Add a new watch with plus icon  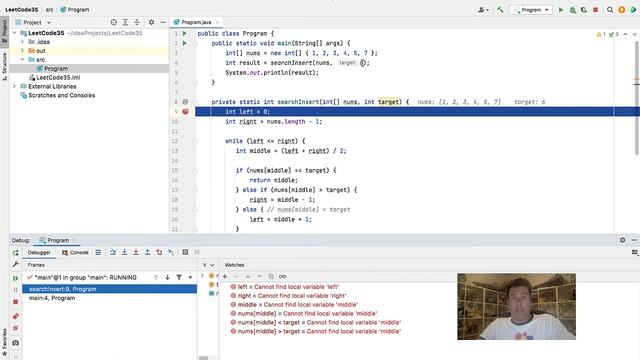[x=225, y=276]
